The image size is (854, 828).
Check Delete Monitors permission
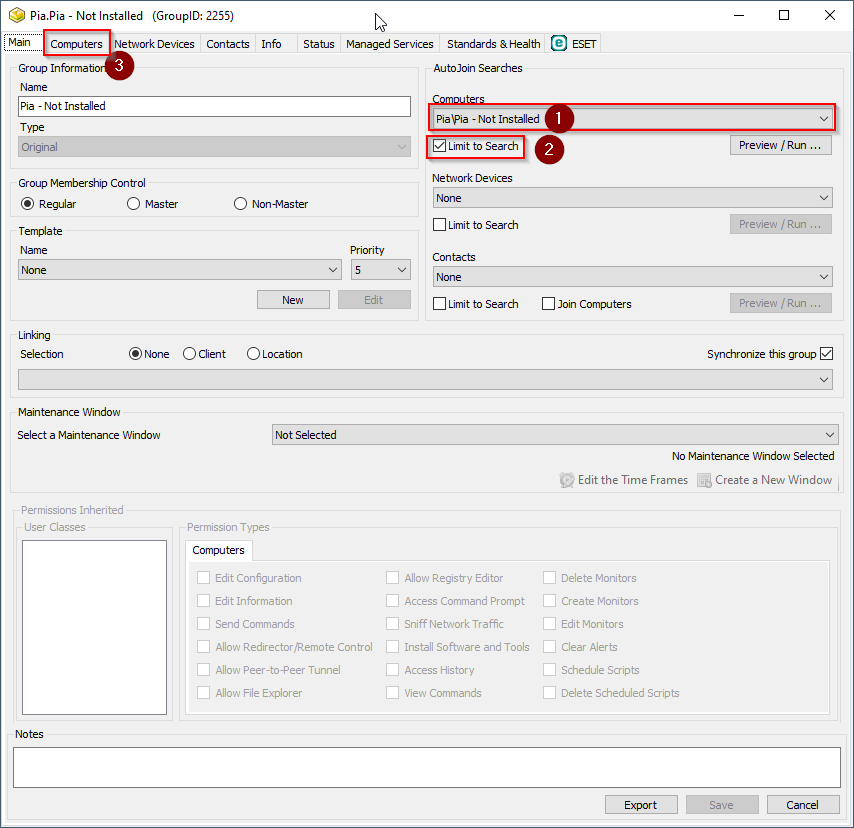tap(550, 577)
